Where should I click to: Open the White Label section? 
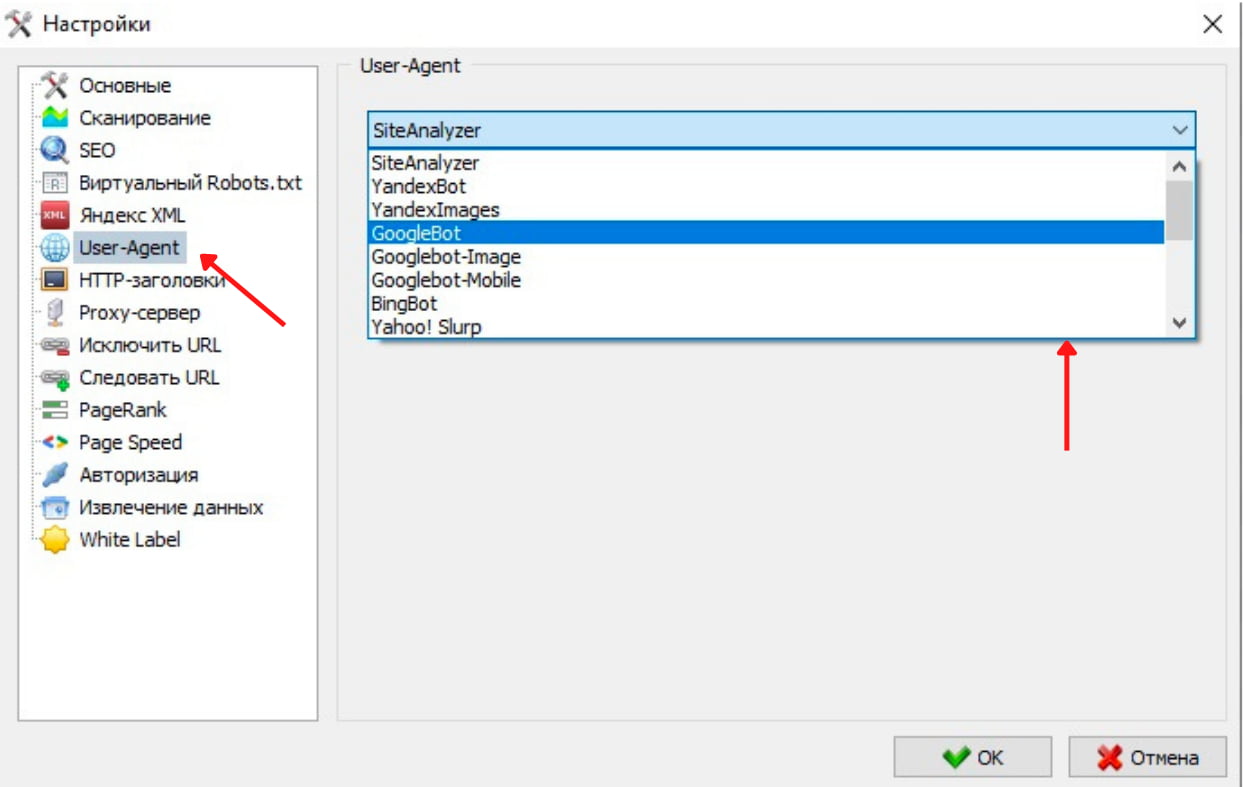(x=130, y=540)
